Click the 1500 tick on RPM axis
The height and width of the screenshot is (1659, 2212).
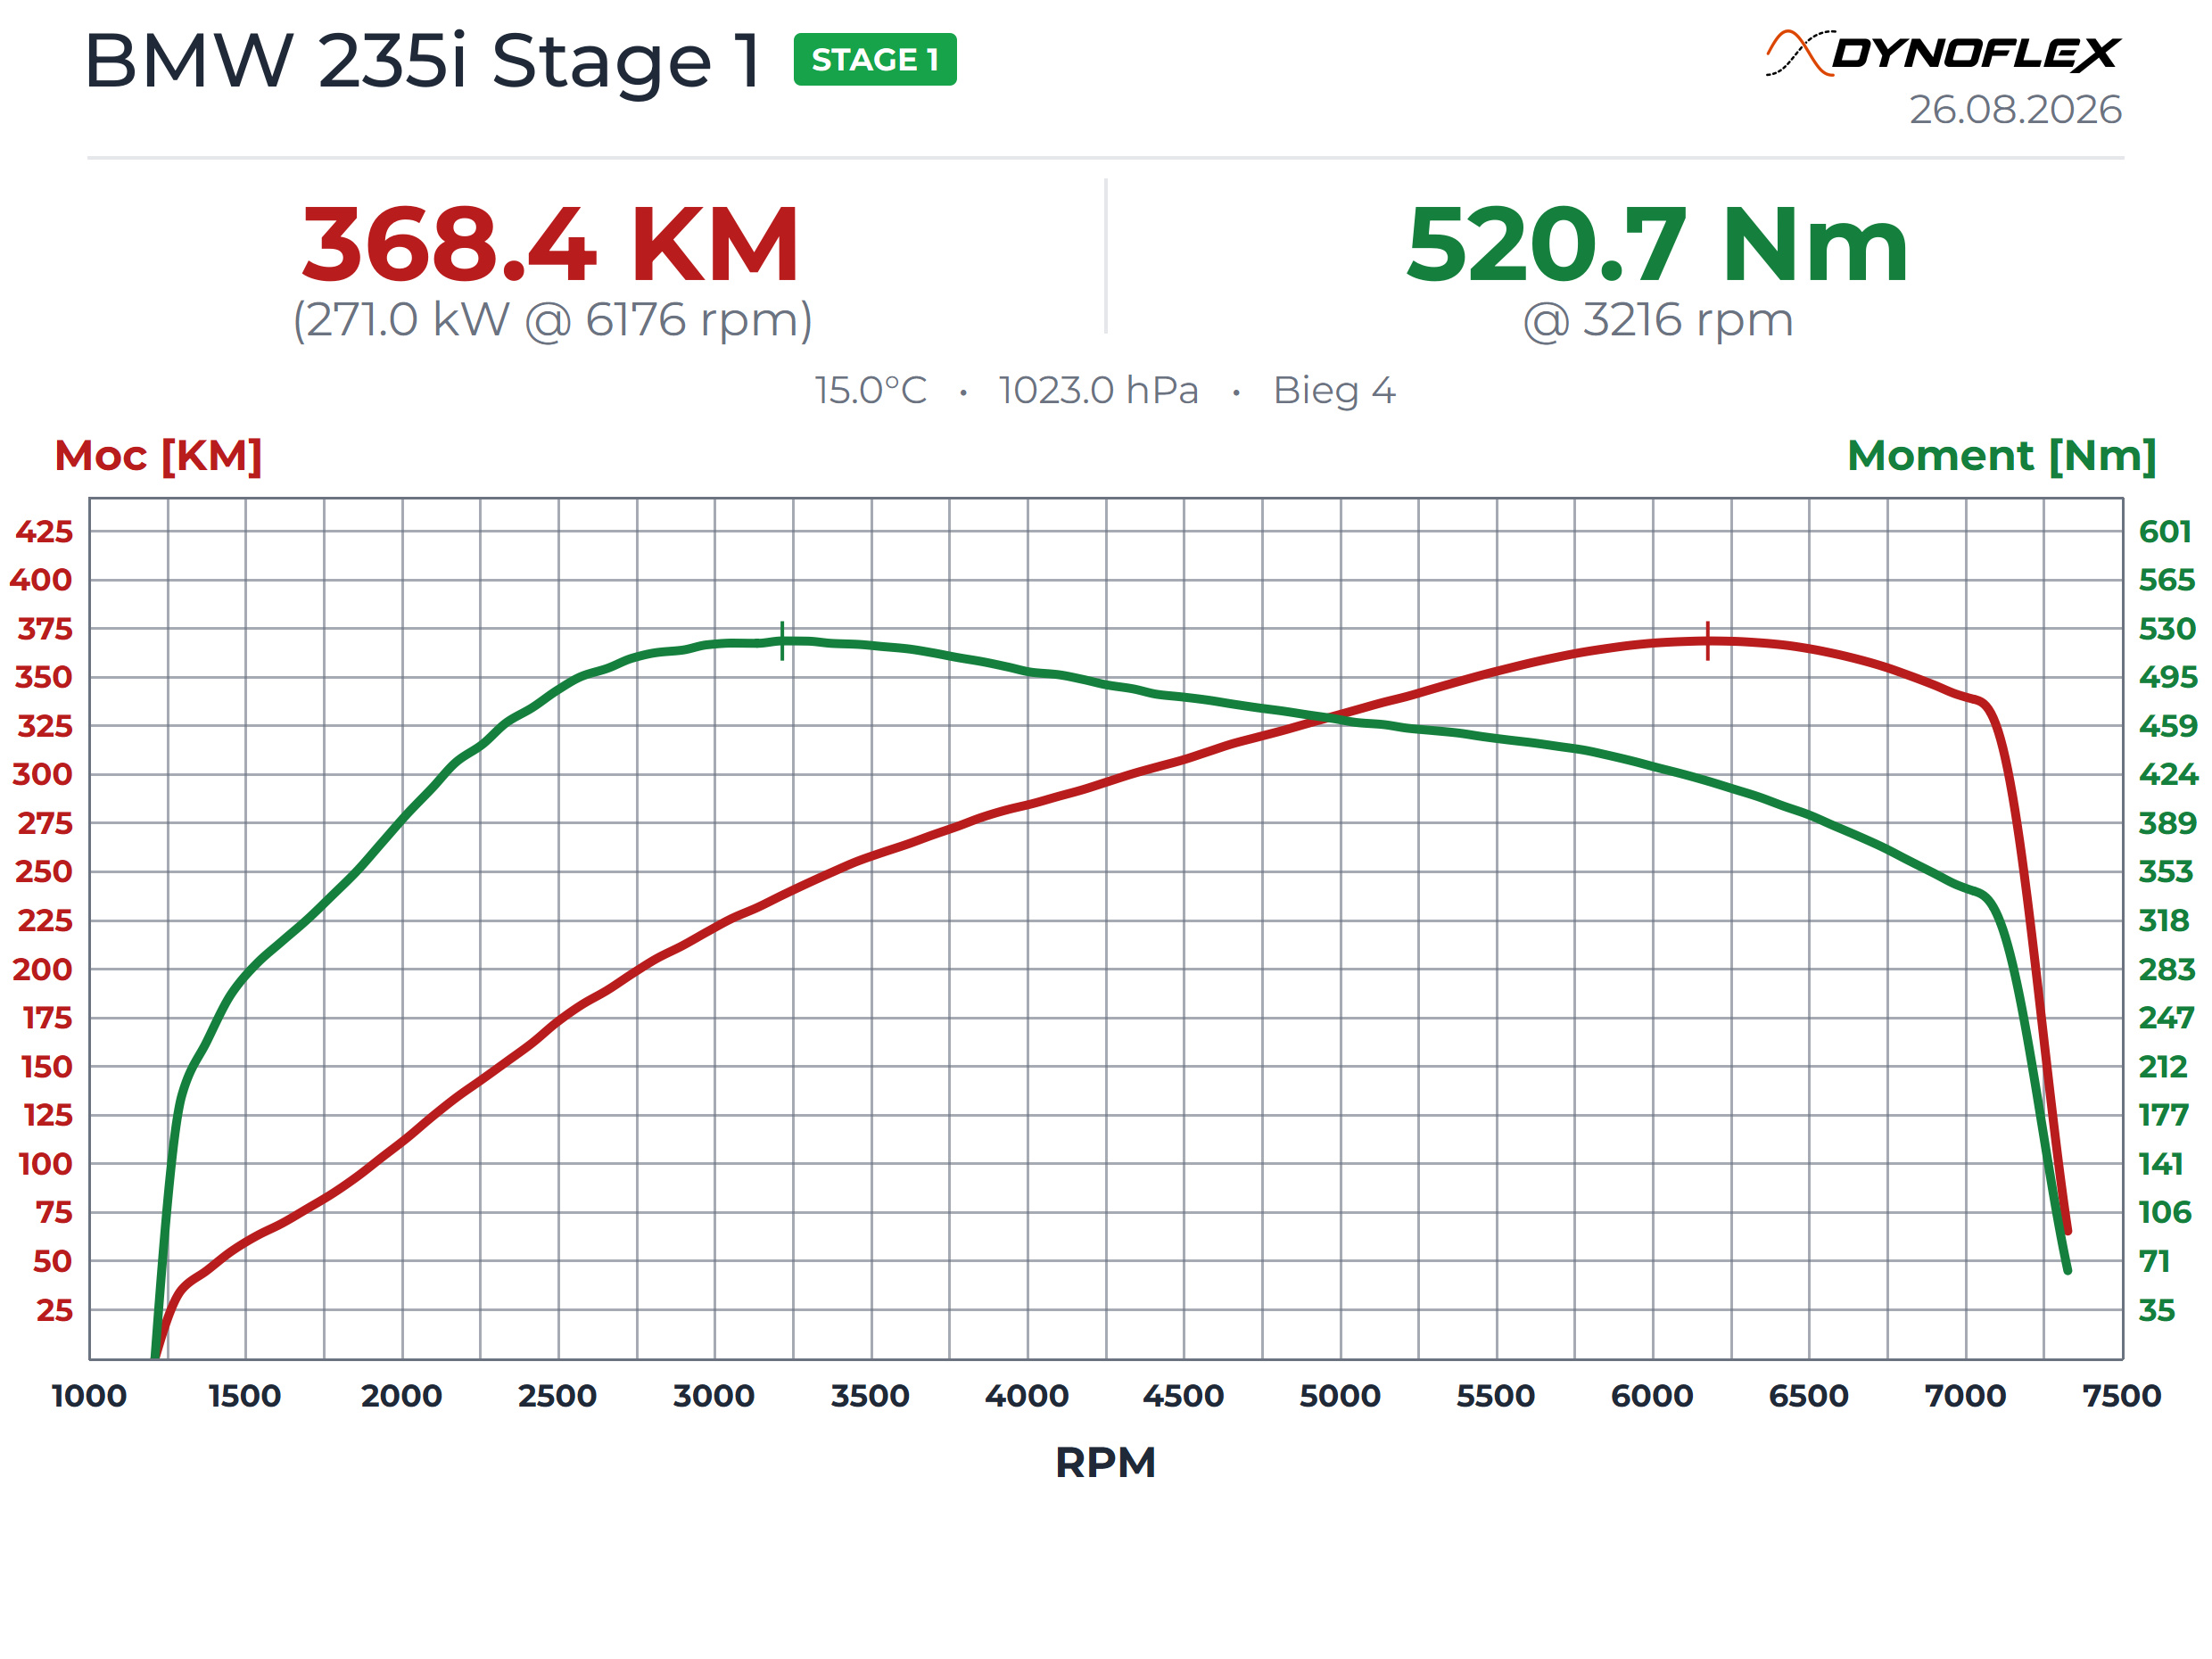point(245,1396)
